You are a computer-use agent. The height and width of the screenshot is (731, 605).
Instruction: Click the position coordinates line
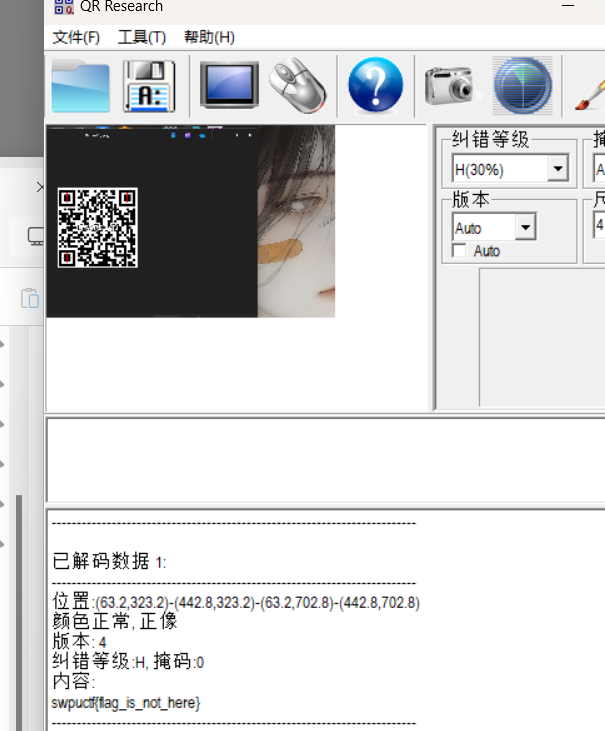click(x=236, y=602)
